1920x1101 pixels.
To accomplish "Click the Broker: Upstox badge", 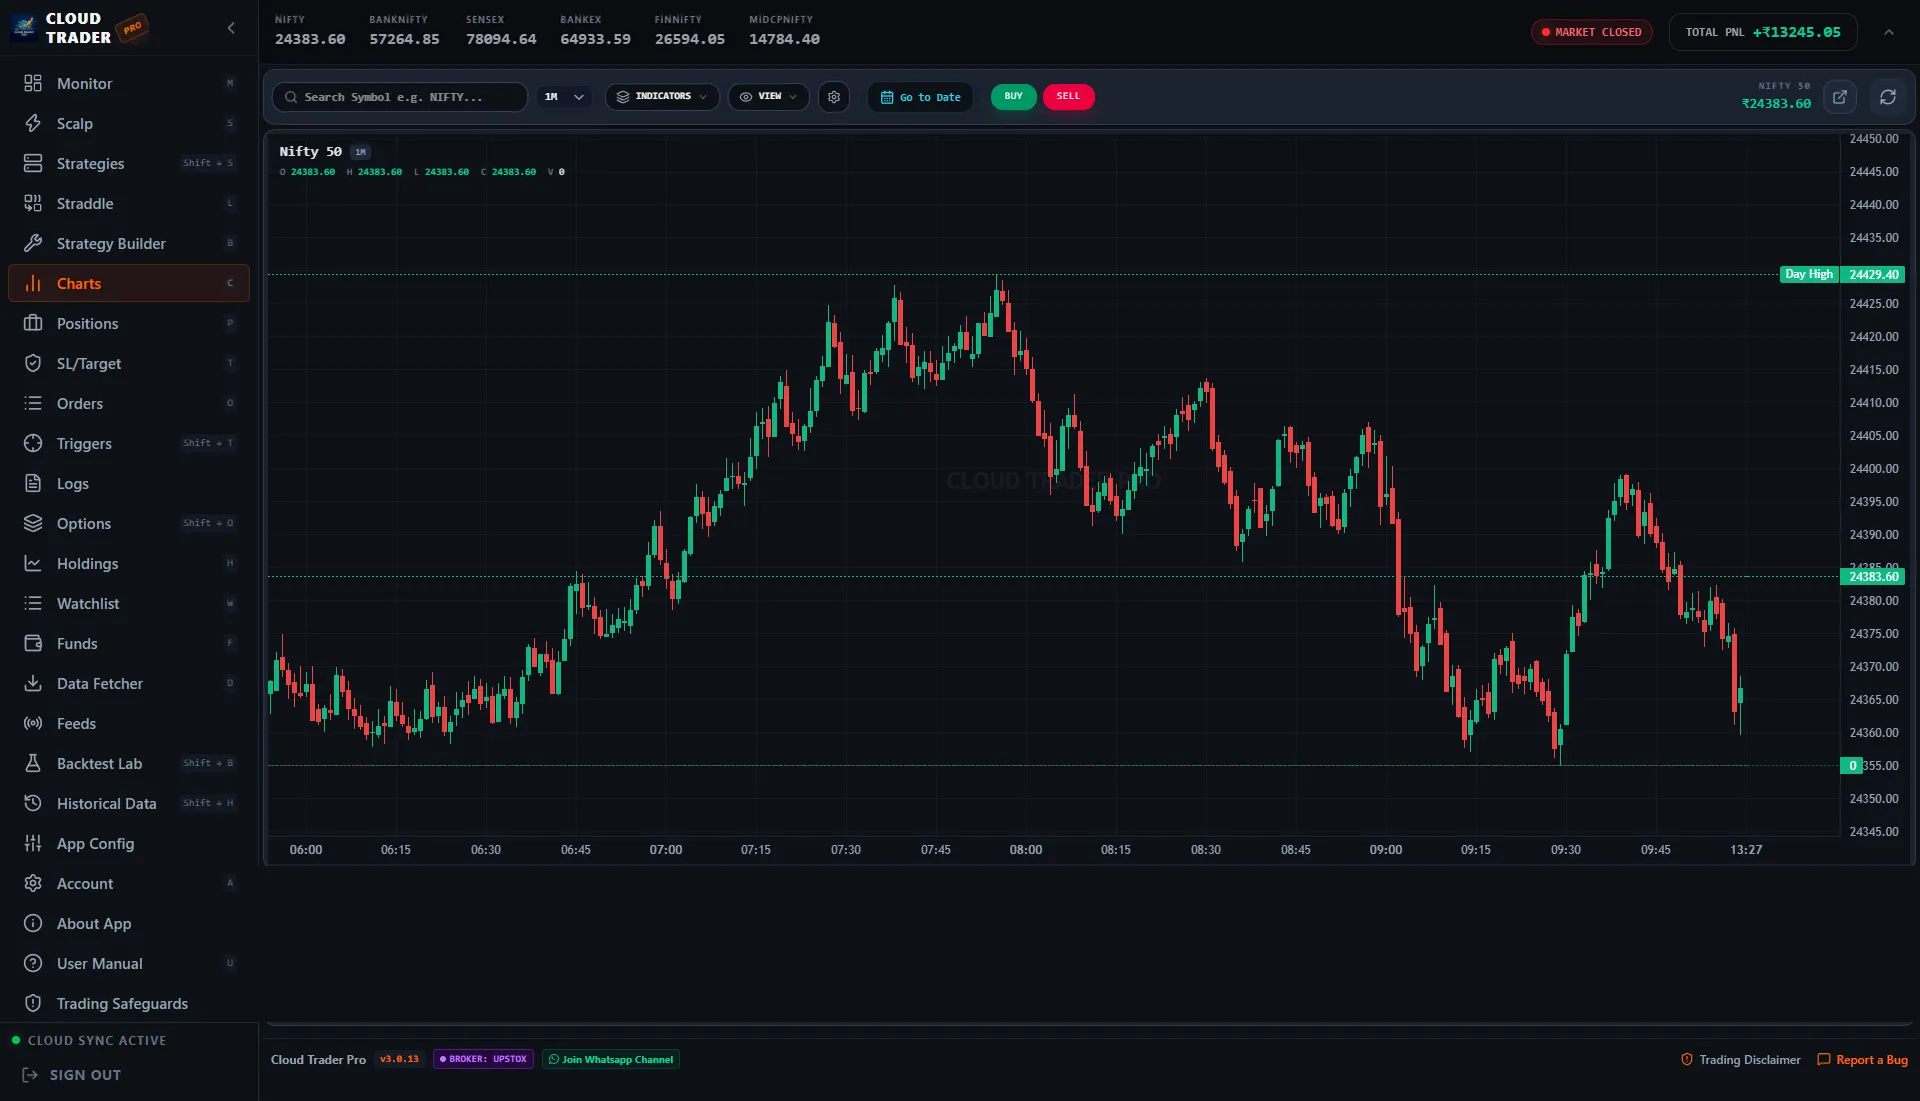I will pyautogui.click(x=484, y=1059).
